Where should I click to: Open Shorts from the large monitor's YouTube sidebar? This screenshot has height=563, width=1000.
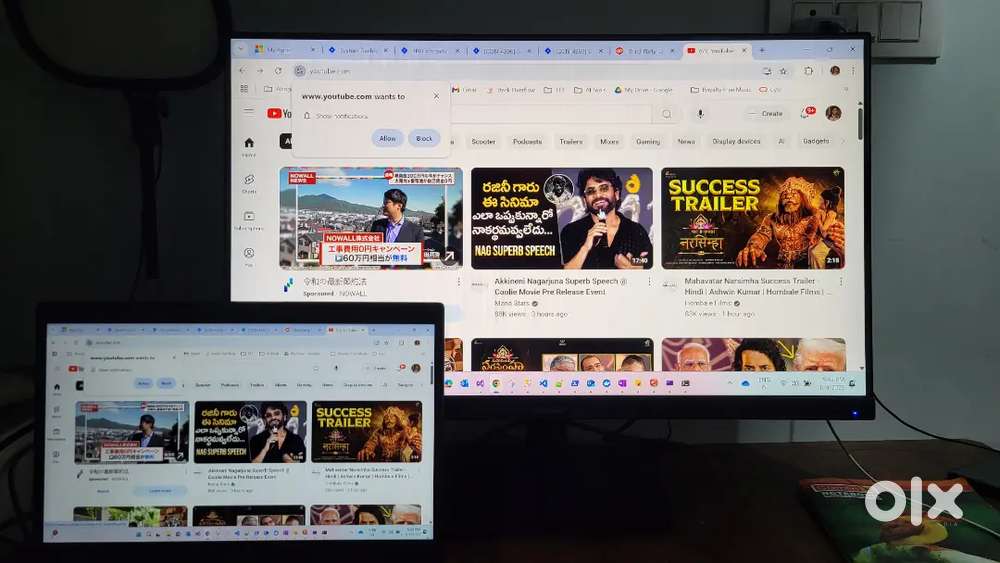[x=249, y=180]
